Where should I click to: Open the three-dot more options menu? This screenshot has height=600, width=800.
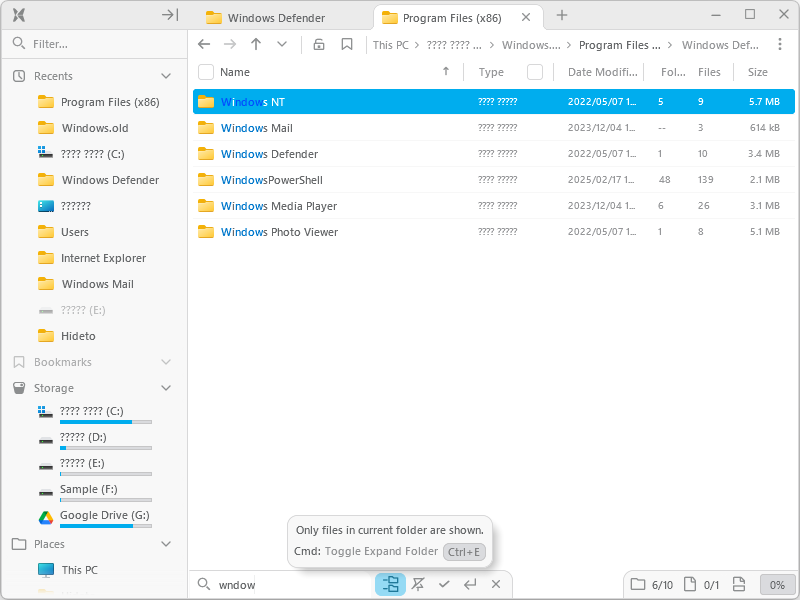(780, 44)
